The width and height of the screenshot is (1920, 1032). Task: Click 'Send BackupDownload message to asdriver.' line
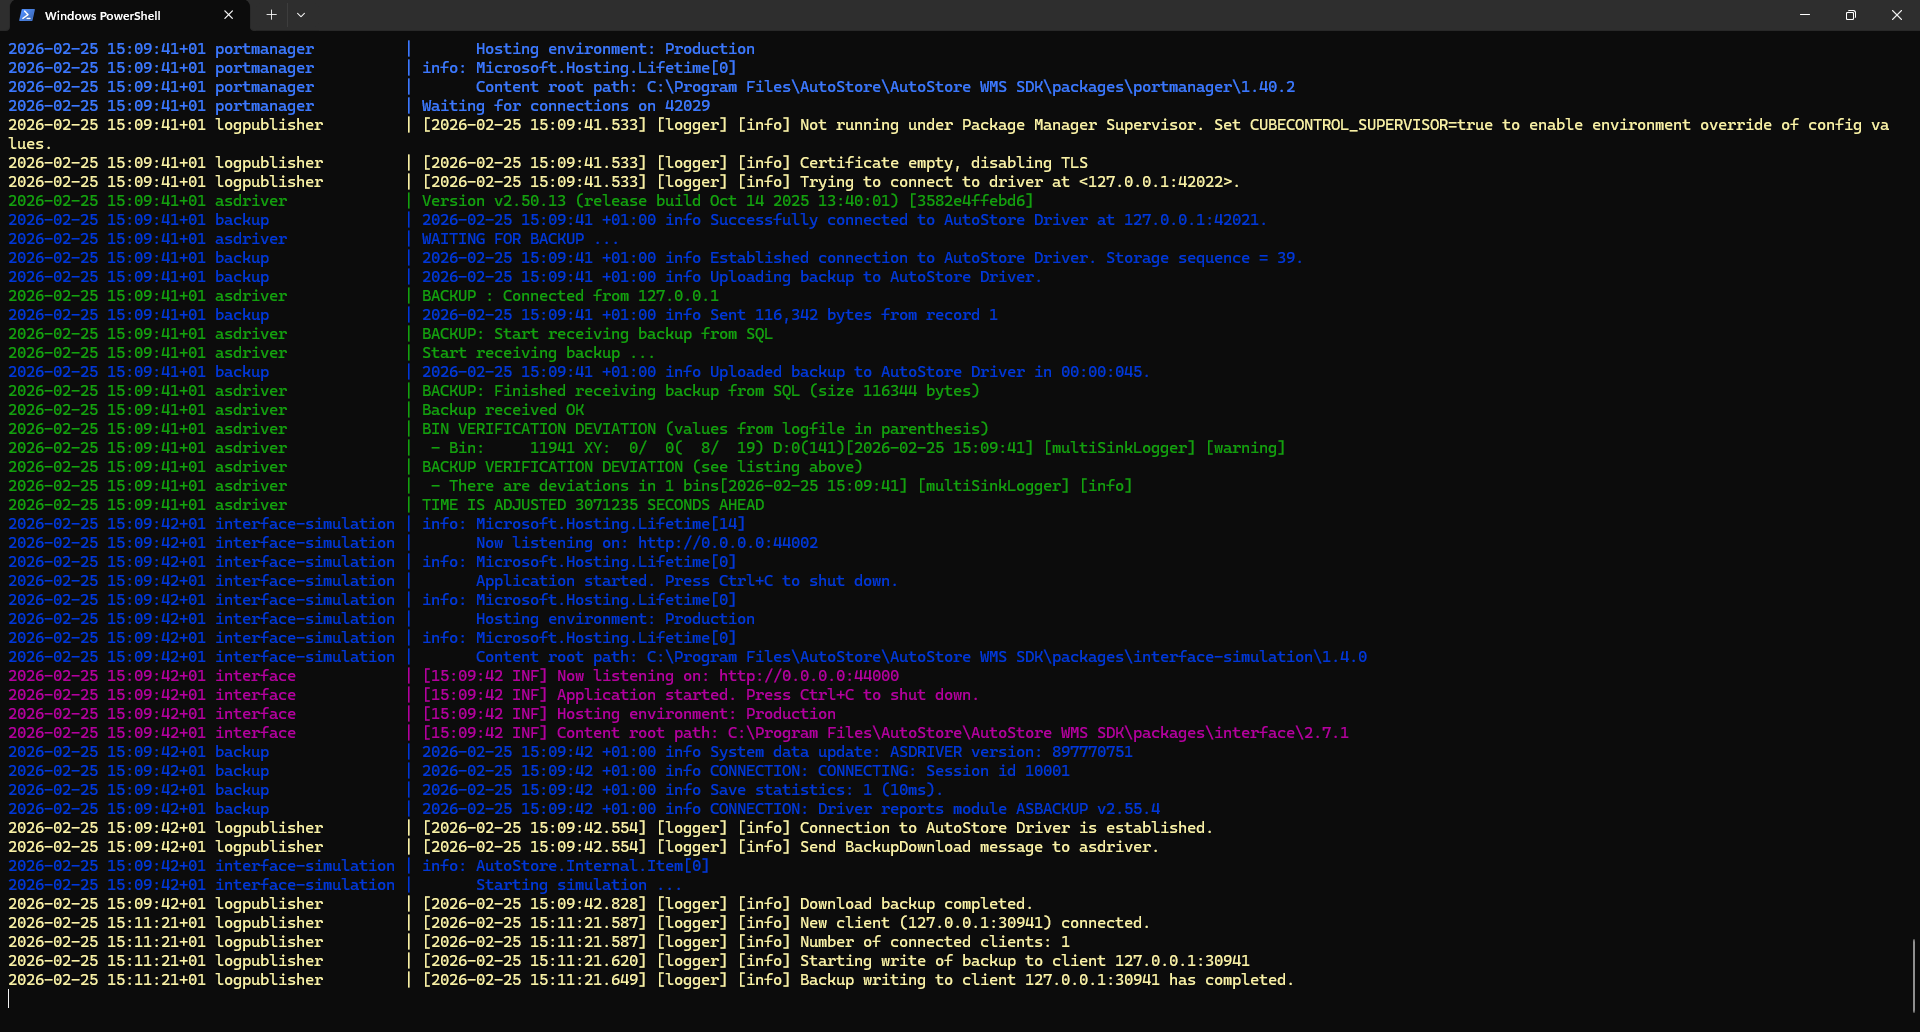[x=979, y=847]
